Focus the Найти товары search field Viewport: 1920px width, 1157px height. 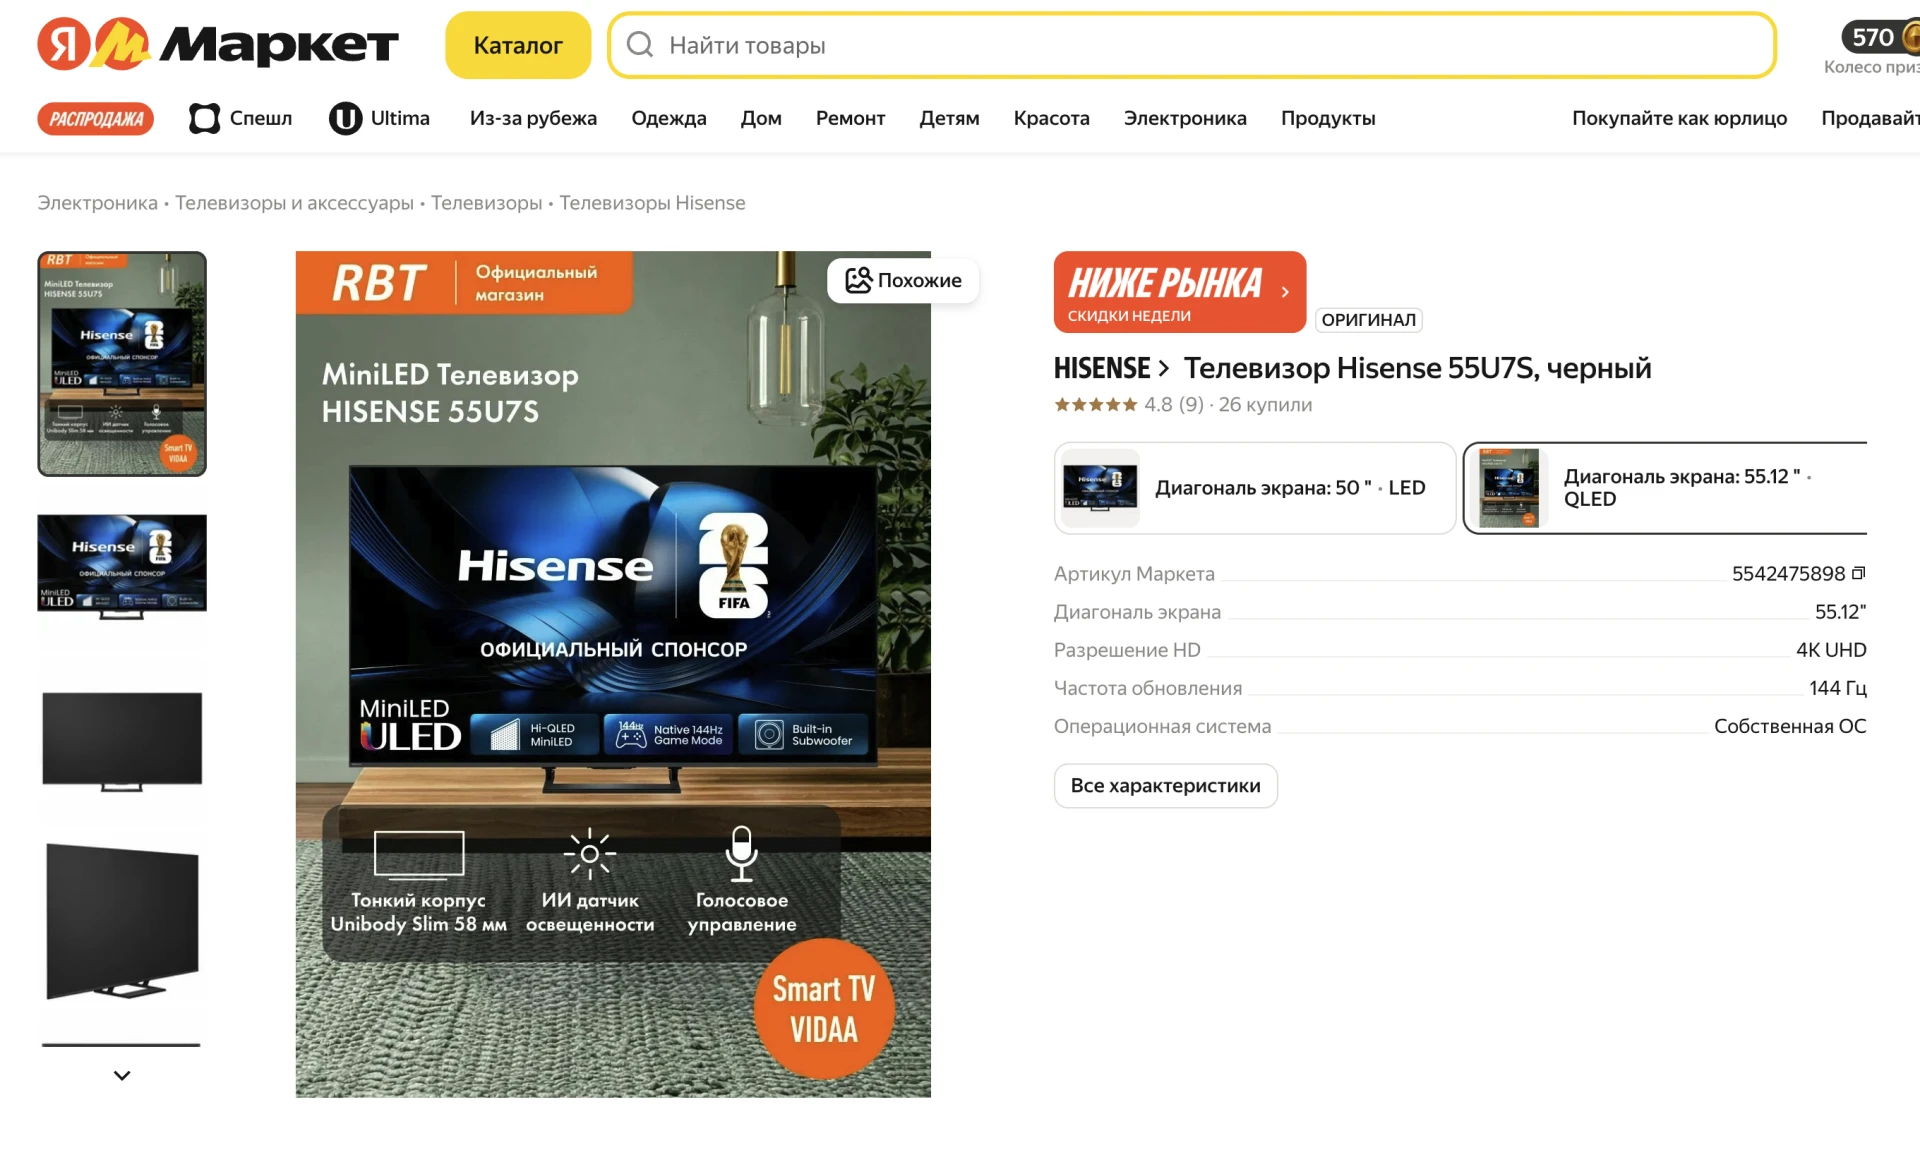click(1191, 45)
